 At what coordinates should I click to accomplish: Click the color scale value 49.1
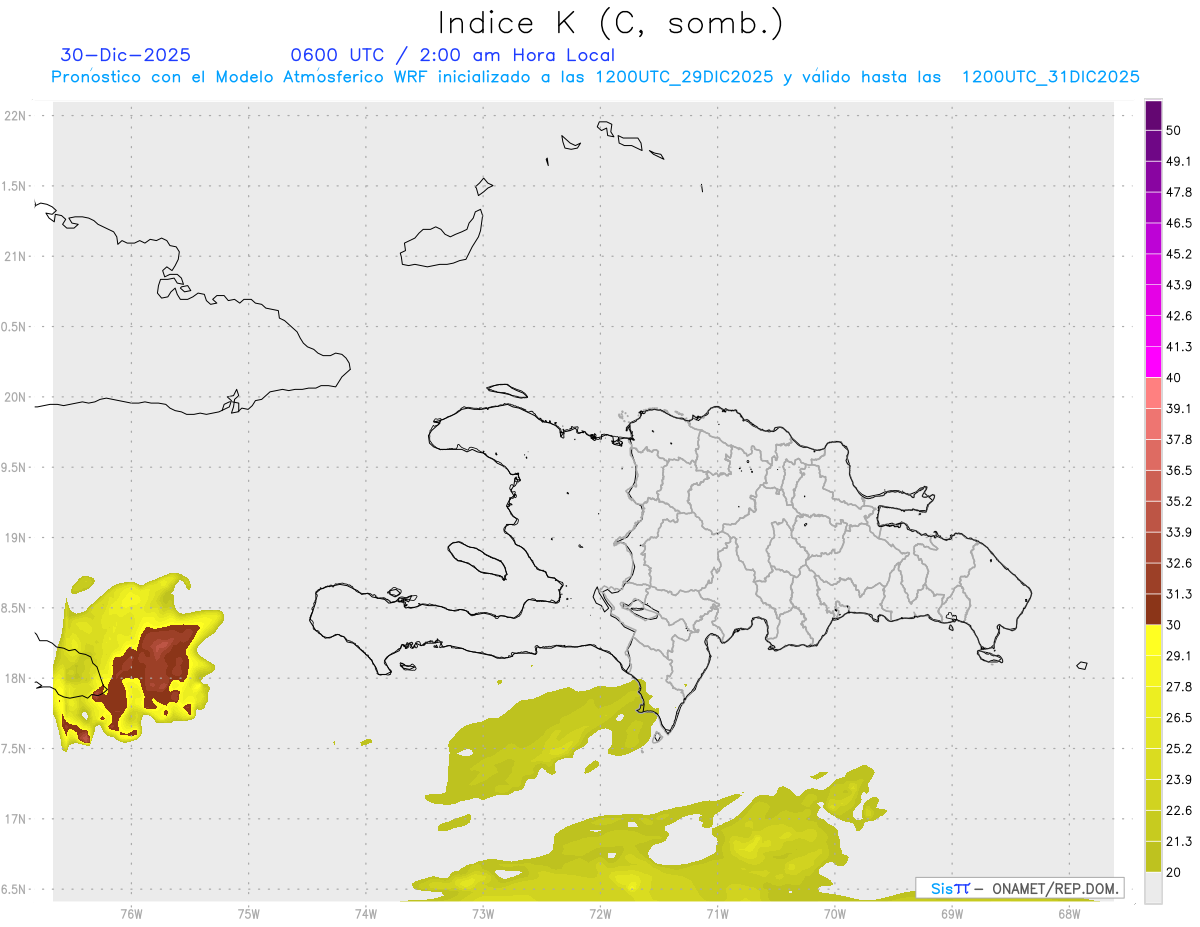point(1179,161)
